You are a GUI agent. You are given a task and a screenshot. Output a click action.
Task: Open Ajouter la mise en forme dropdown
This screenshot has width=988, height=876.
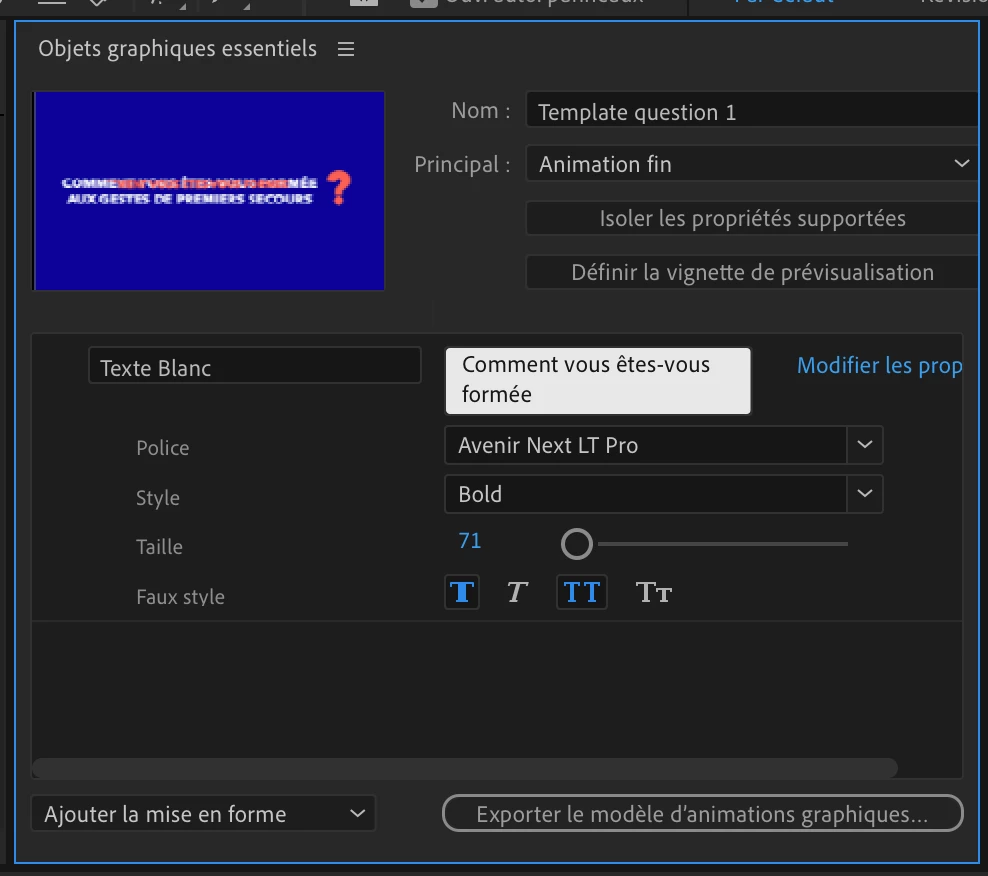tap(204, 814)
